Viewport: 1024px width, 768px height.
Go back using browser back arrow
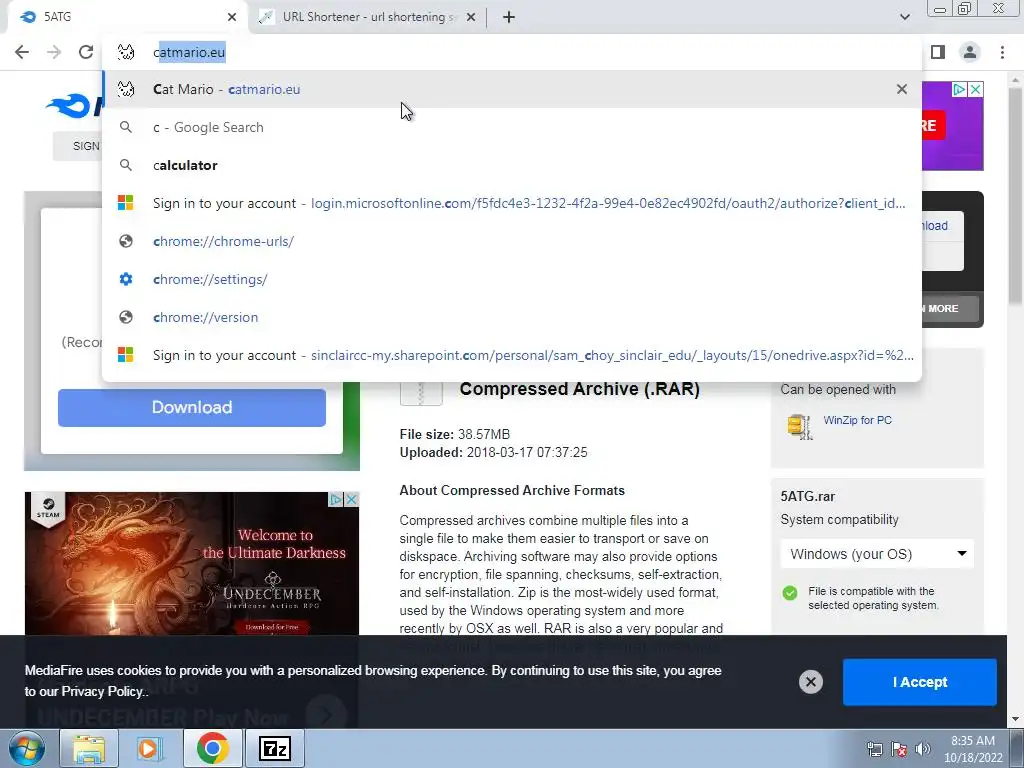[x=22, y=52]
